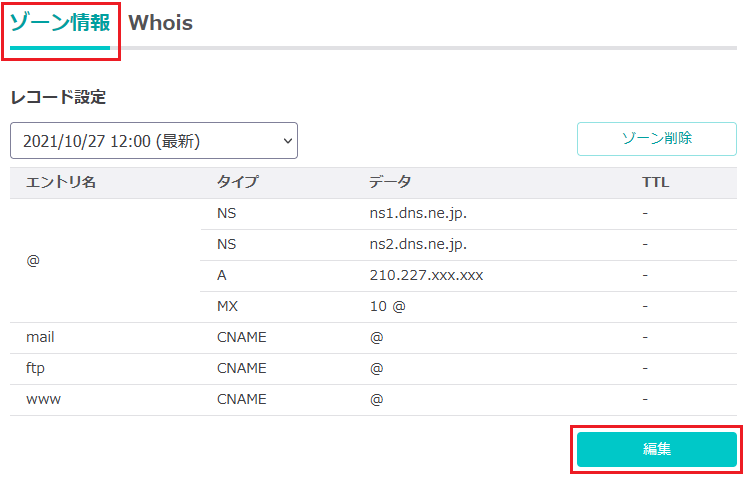Click the ns1.dns.ne.jp. record data
The width and height of the screenshot is (749, 478).
coord(418,213)
